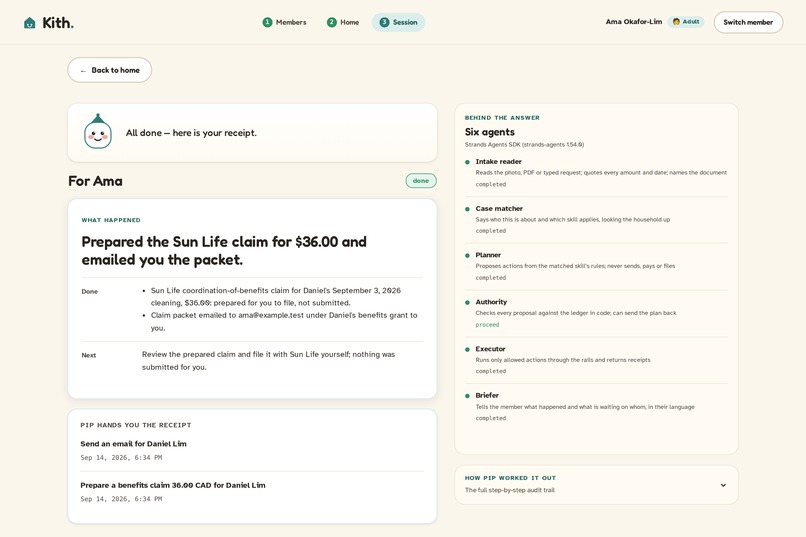Click the Case matcher description text
The image size is (806, 537).
click(x=573, y=219)
